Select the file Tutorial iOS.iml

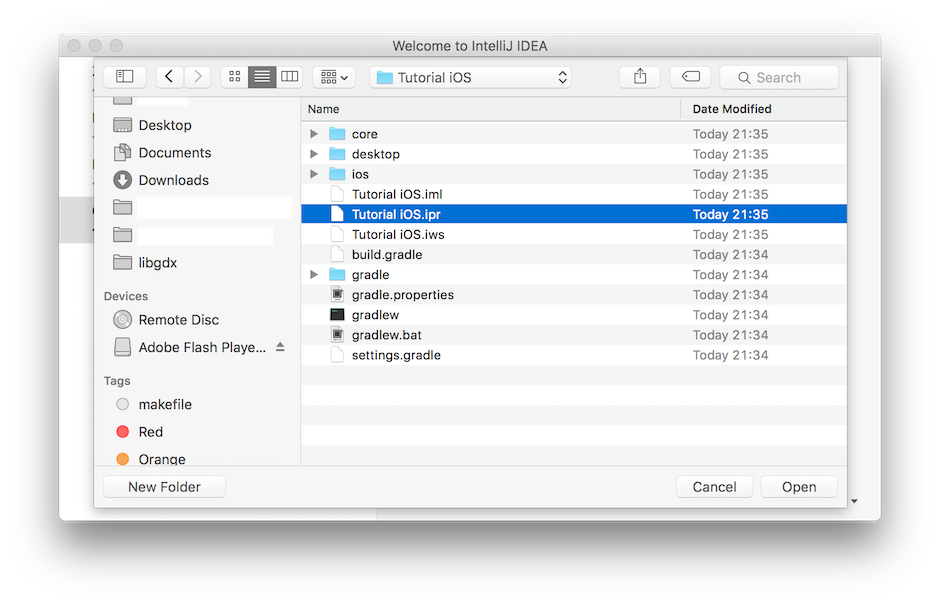[574, 194]
